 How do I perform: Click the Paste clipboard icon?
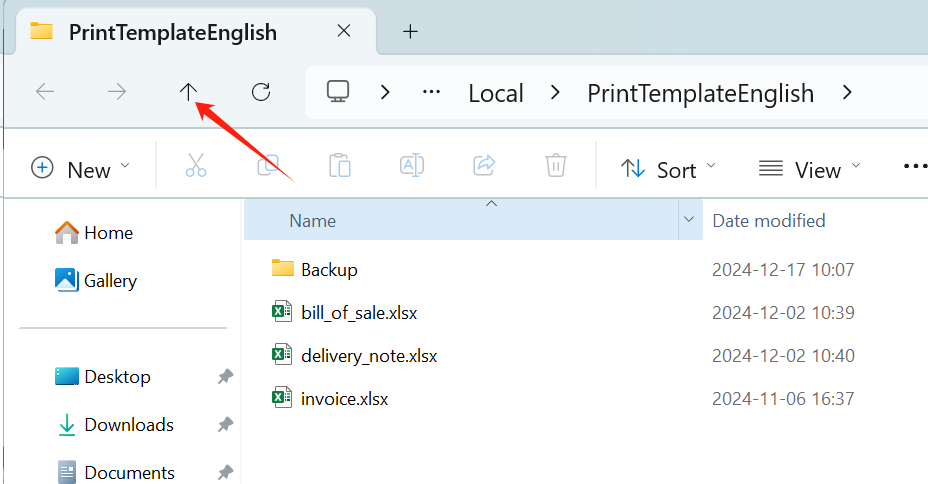coord(339,166)
